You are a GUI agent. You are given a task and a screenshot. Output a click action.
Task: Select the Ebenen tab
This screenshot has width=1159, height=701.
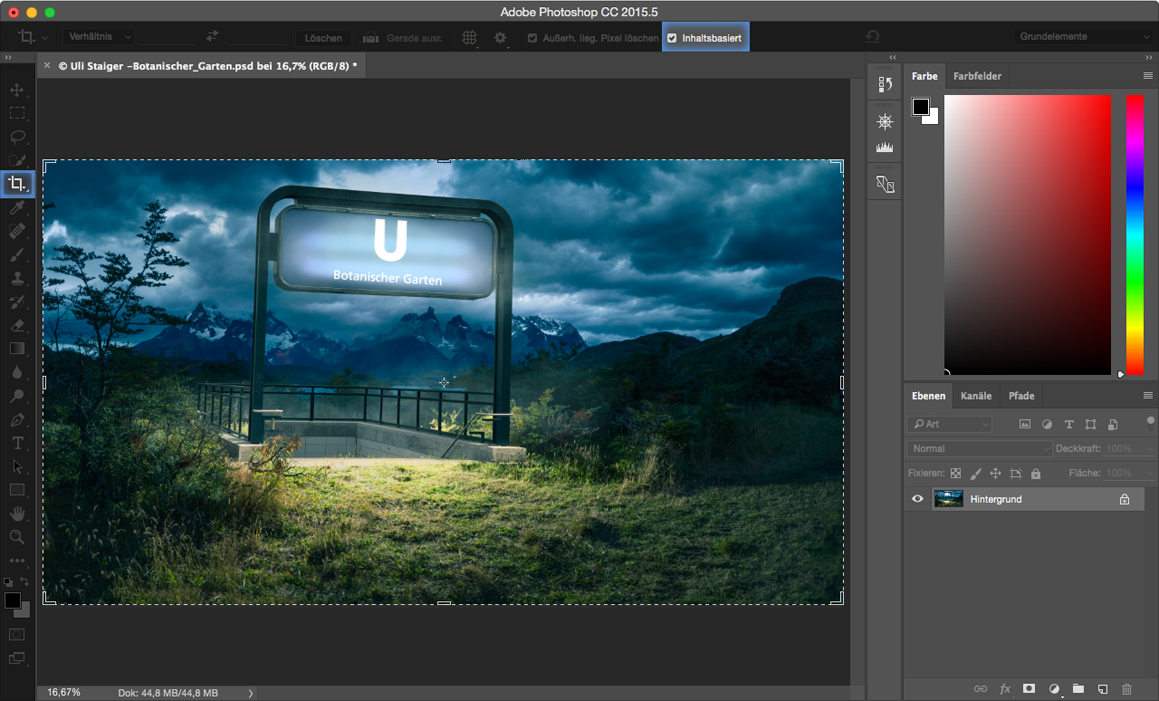coord(928,396)
